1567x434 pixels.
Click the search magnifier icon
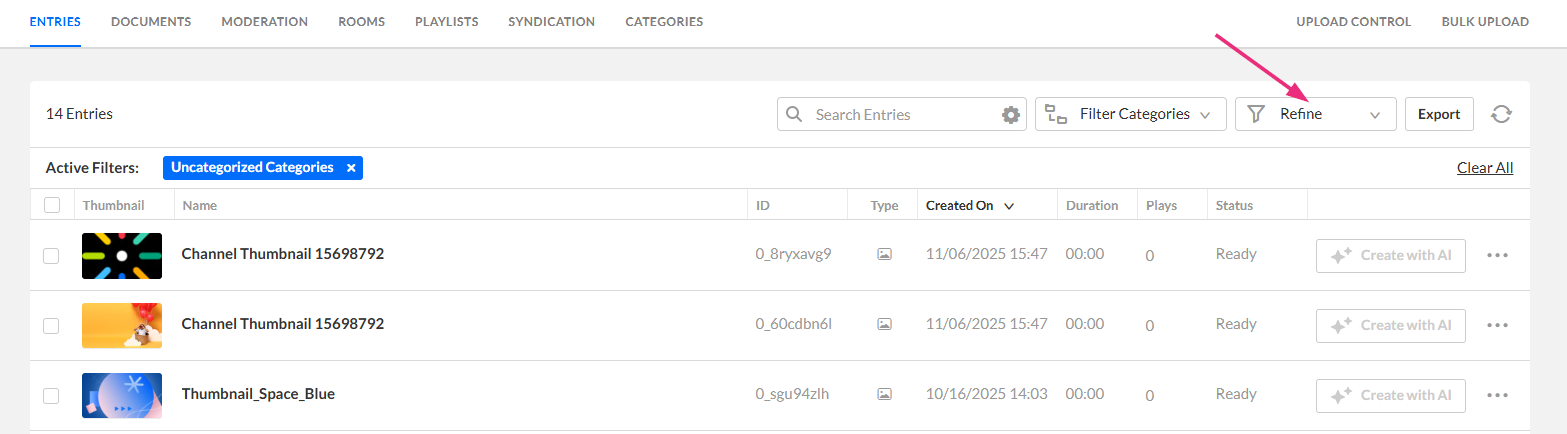(795, 114)
